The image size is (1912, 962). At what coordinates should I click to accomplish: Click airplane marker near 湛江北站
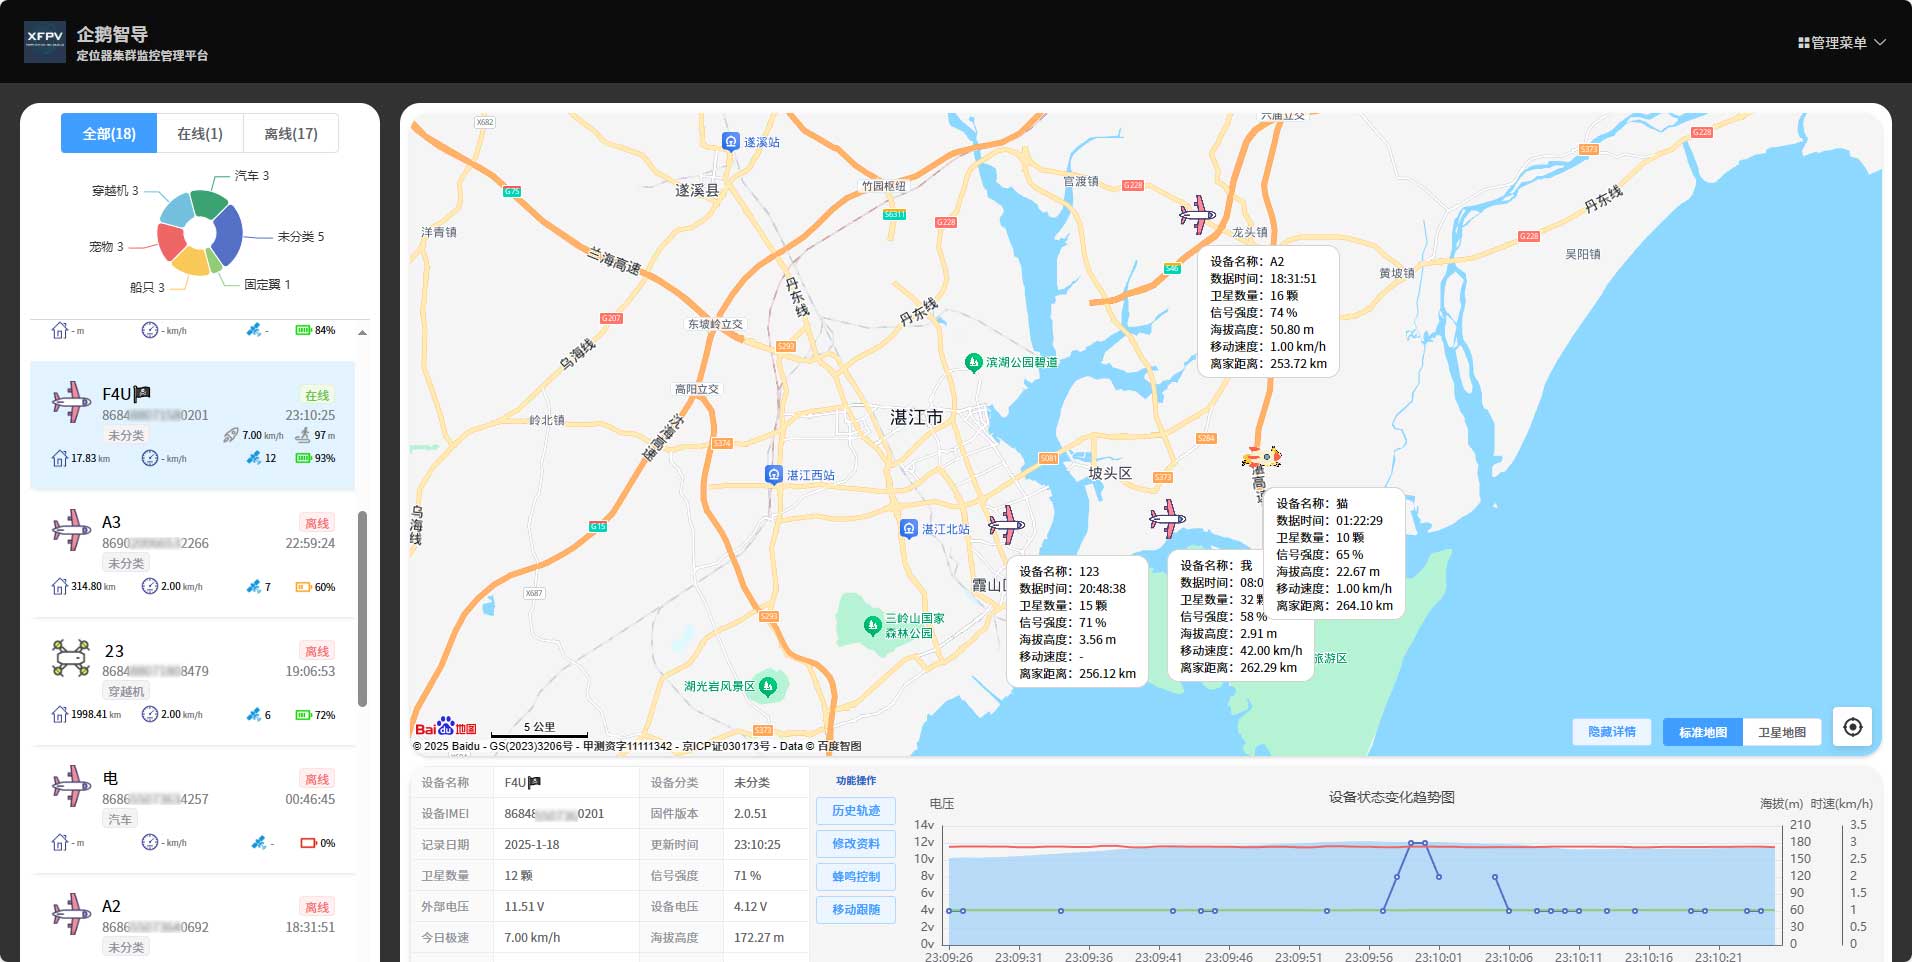coord(1006,524)
